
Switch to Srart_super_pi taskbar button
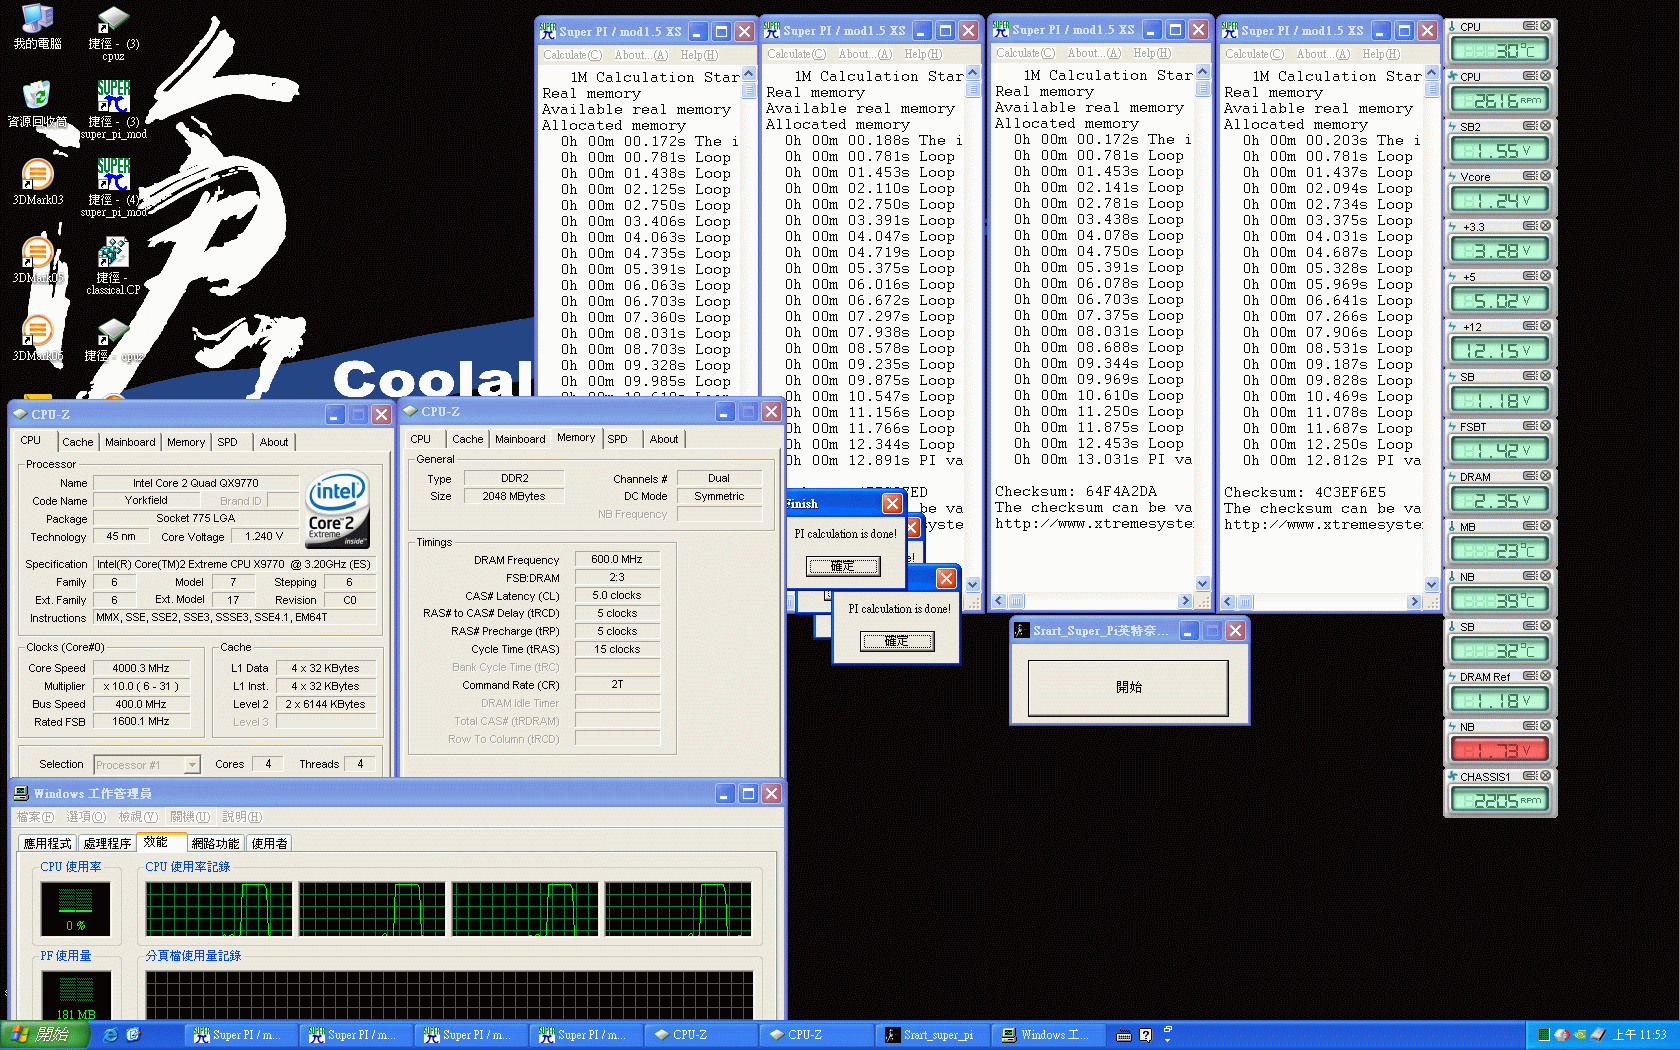pos(931,1035)
